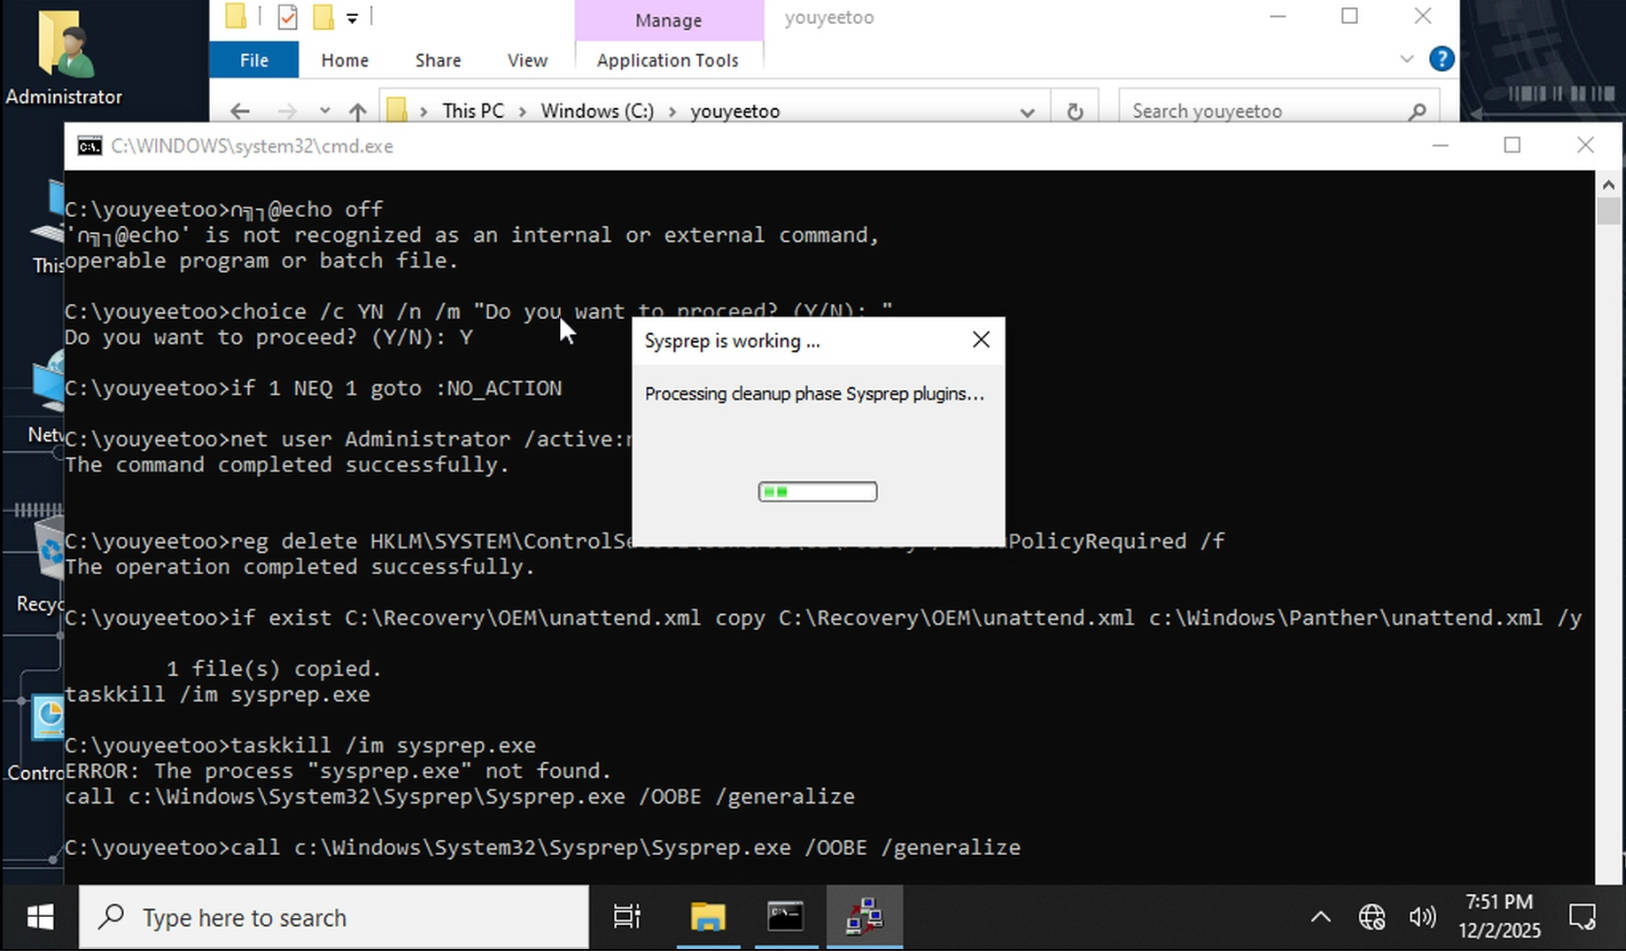Open the recent locations dropdown arrow
The image size is (1626, 951).
tap(325, 111)
